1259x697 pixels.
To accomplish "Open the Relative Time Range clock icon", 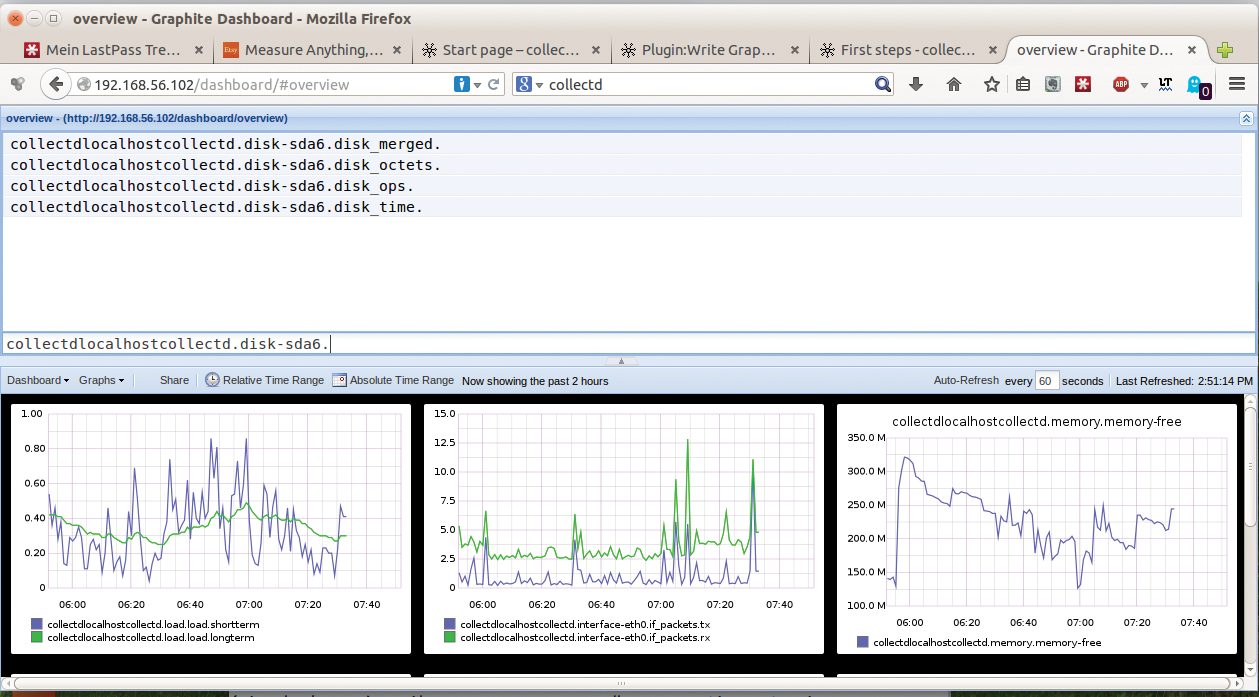I will 211,380.
